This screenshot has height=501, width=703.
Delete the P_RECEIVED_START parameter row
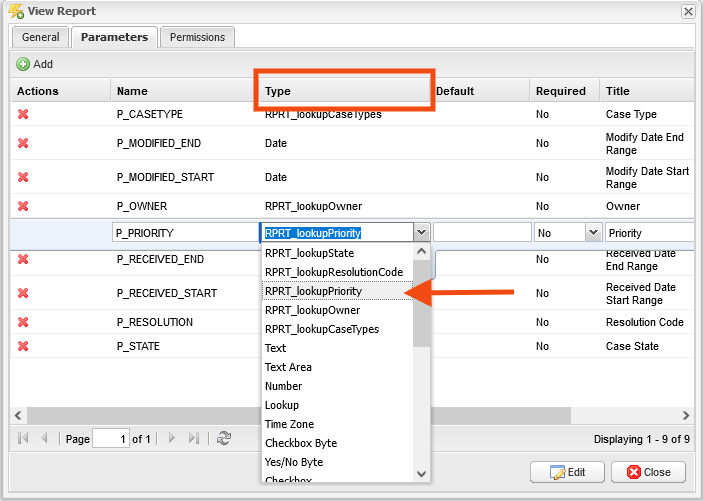click(x=23, y=293)
